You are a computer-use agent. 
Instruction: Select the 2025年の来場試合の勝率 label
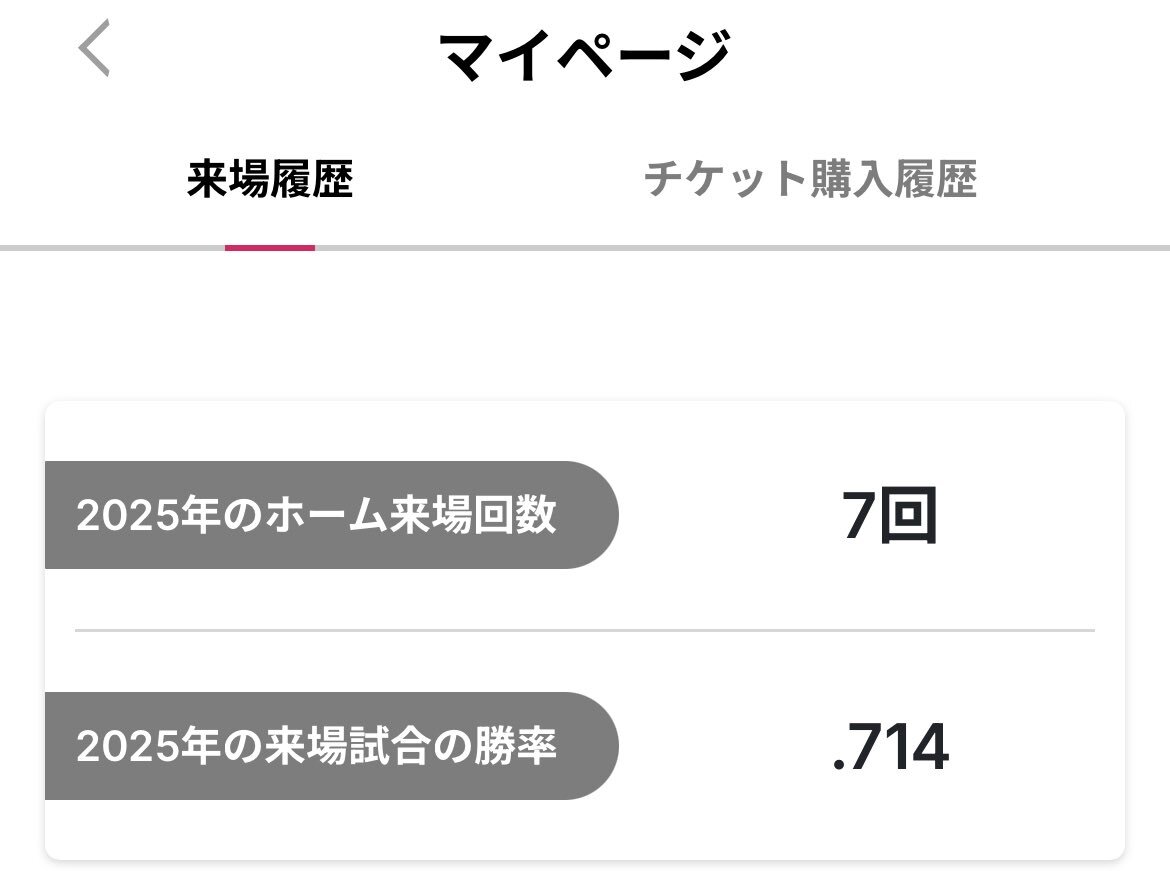point(316,746)
